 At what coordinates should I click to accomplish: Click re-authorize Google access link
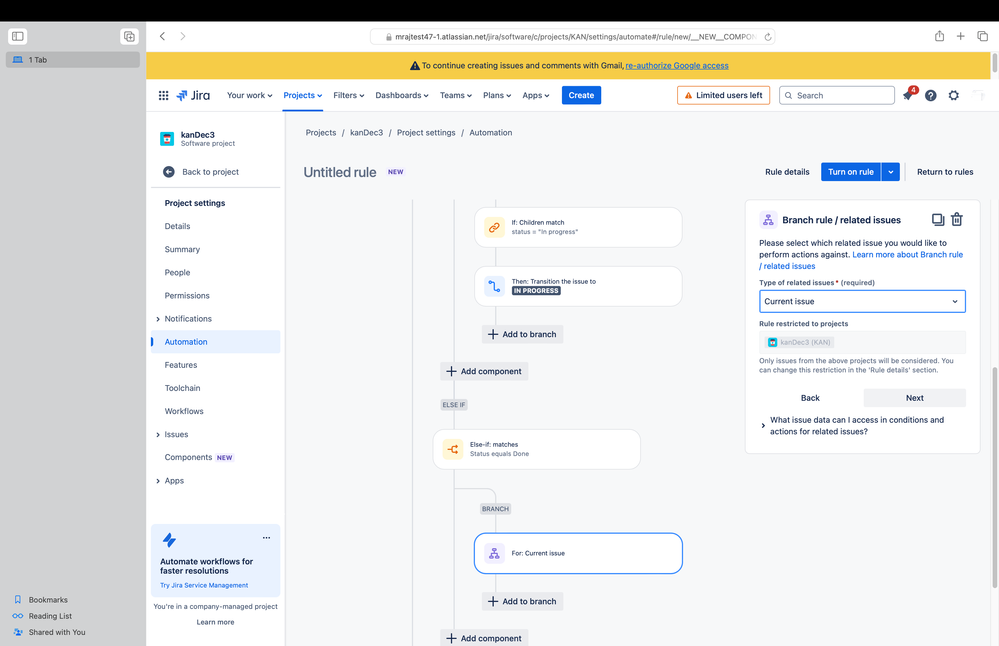677,66
